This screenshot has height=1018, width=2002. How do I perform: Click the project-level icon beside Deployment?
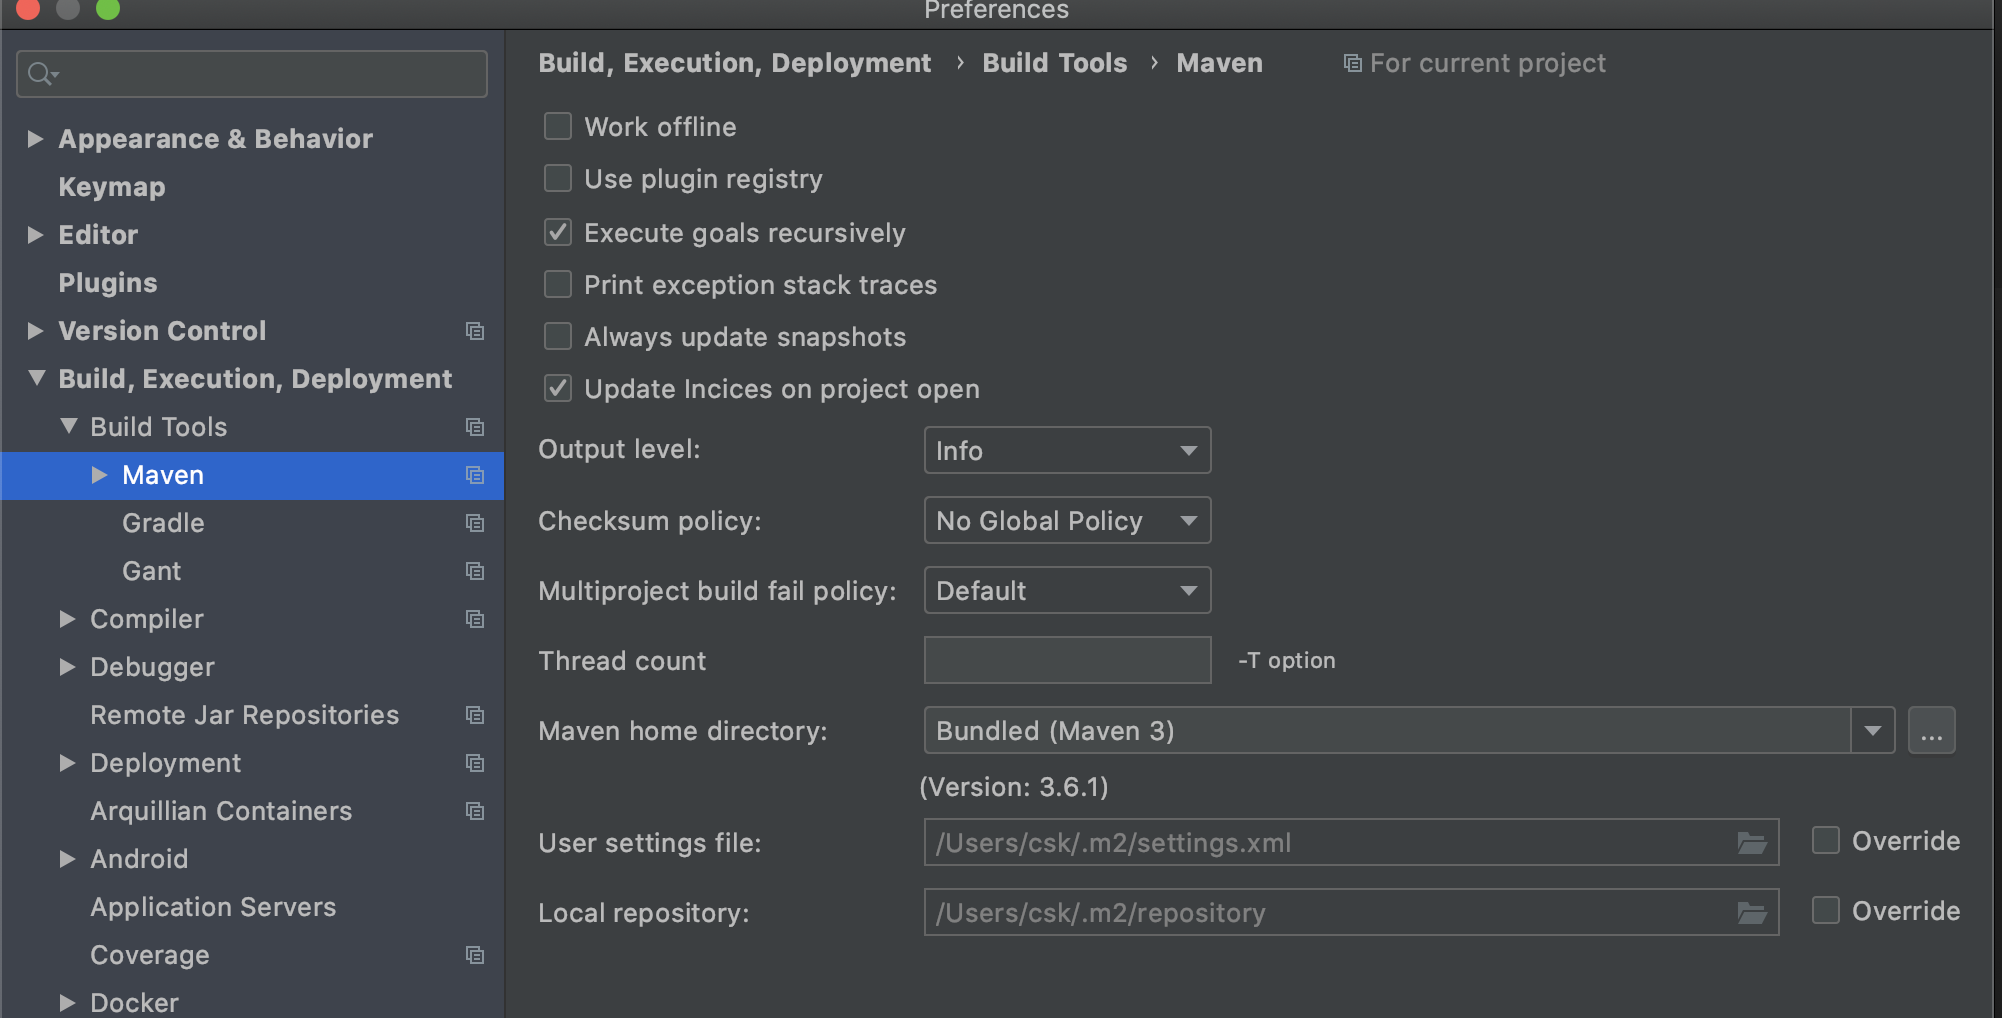(x=475, y=763)
